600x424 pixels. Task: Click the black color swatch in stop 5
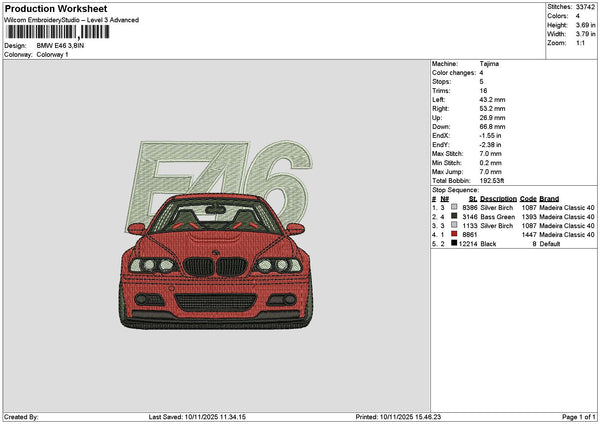[x=455, y=243]
